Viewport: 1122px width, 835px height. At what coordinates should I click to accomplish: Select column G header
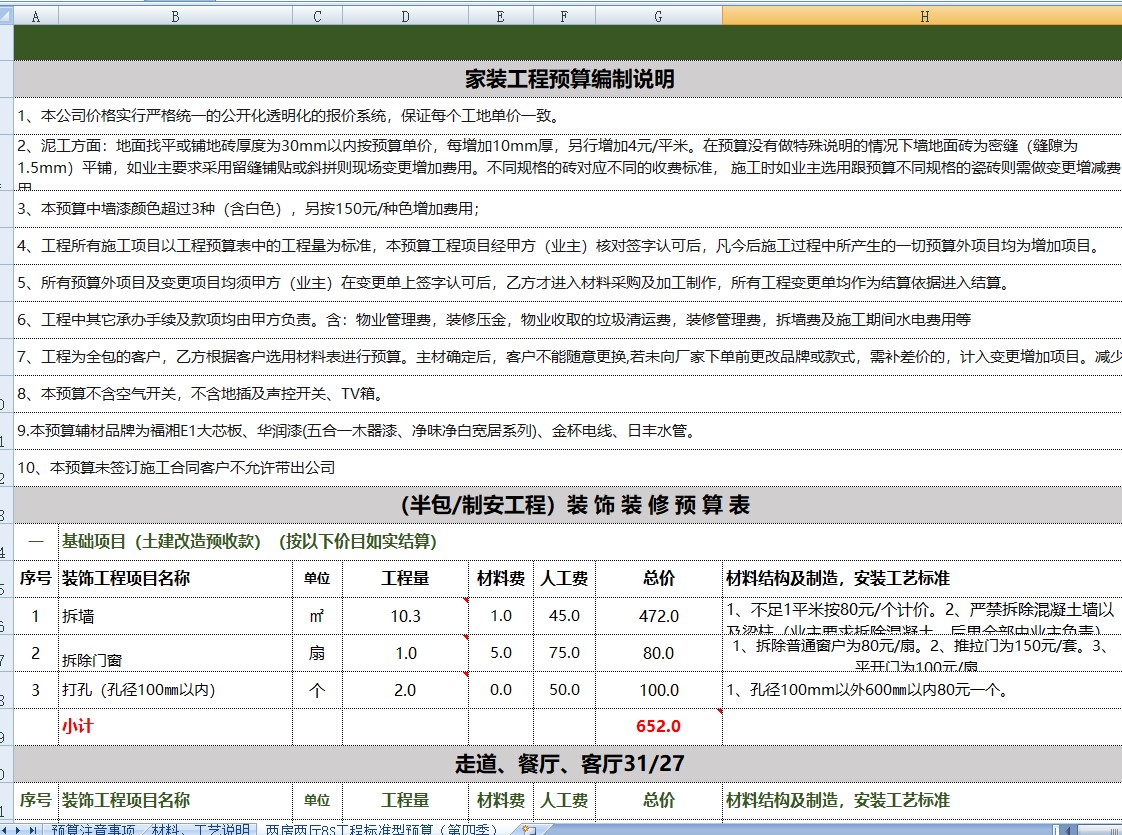pos(658,16)
